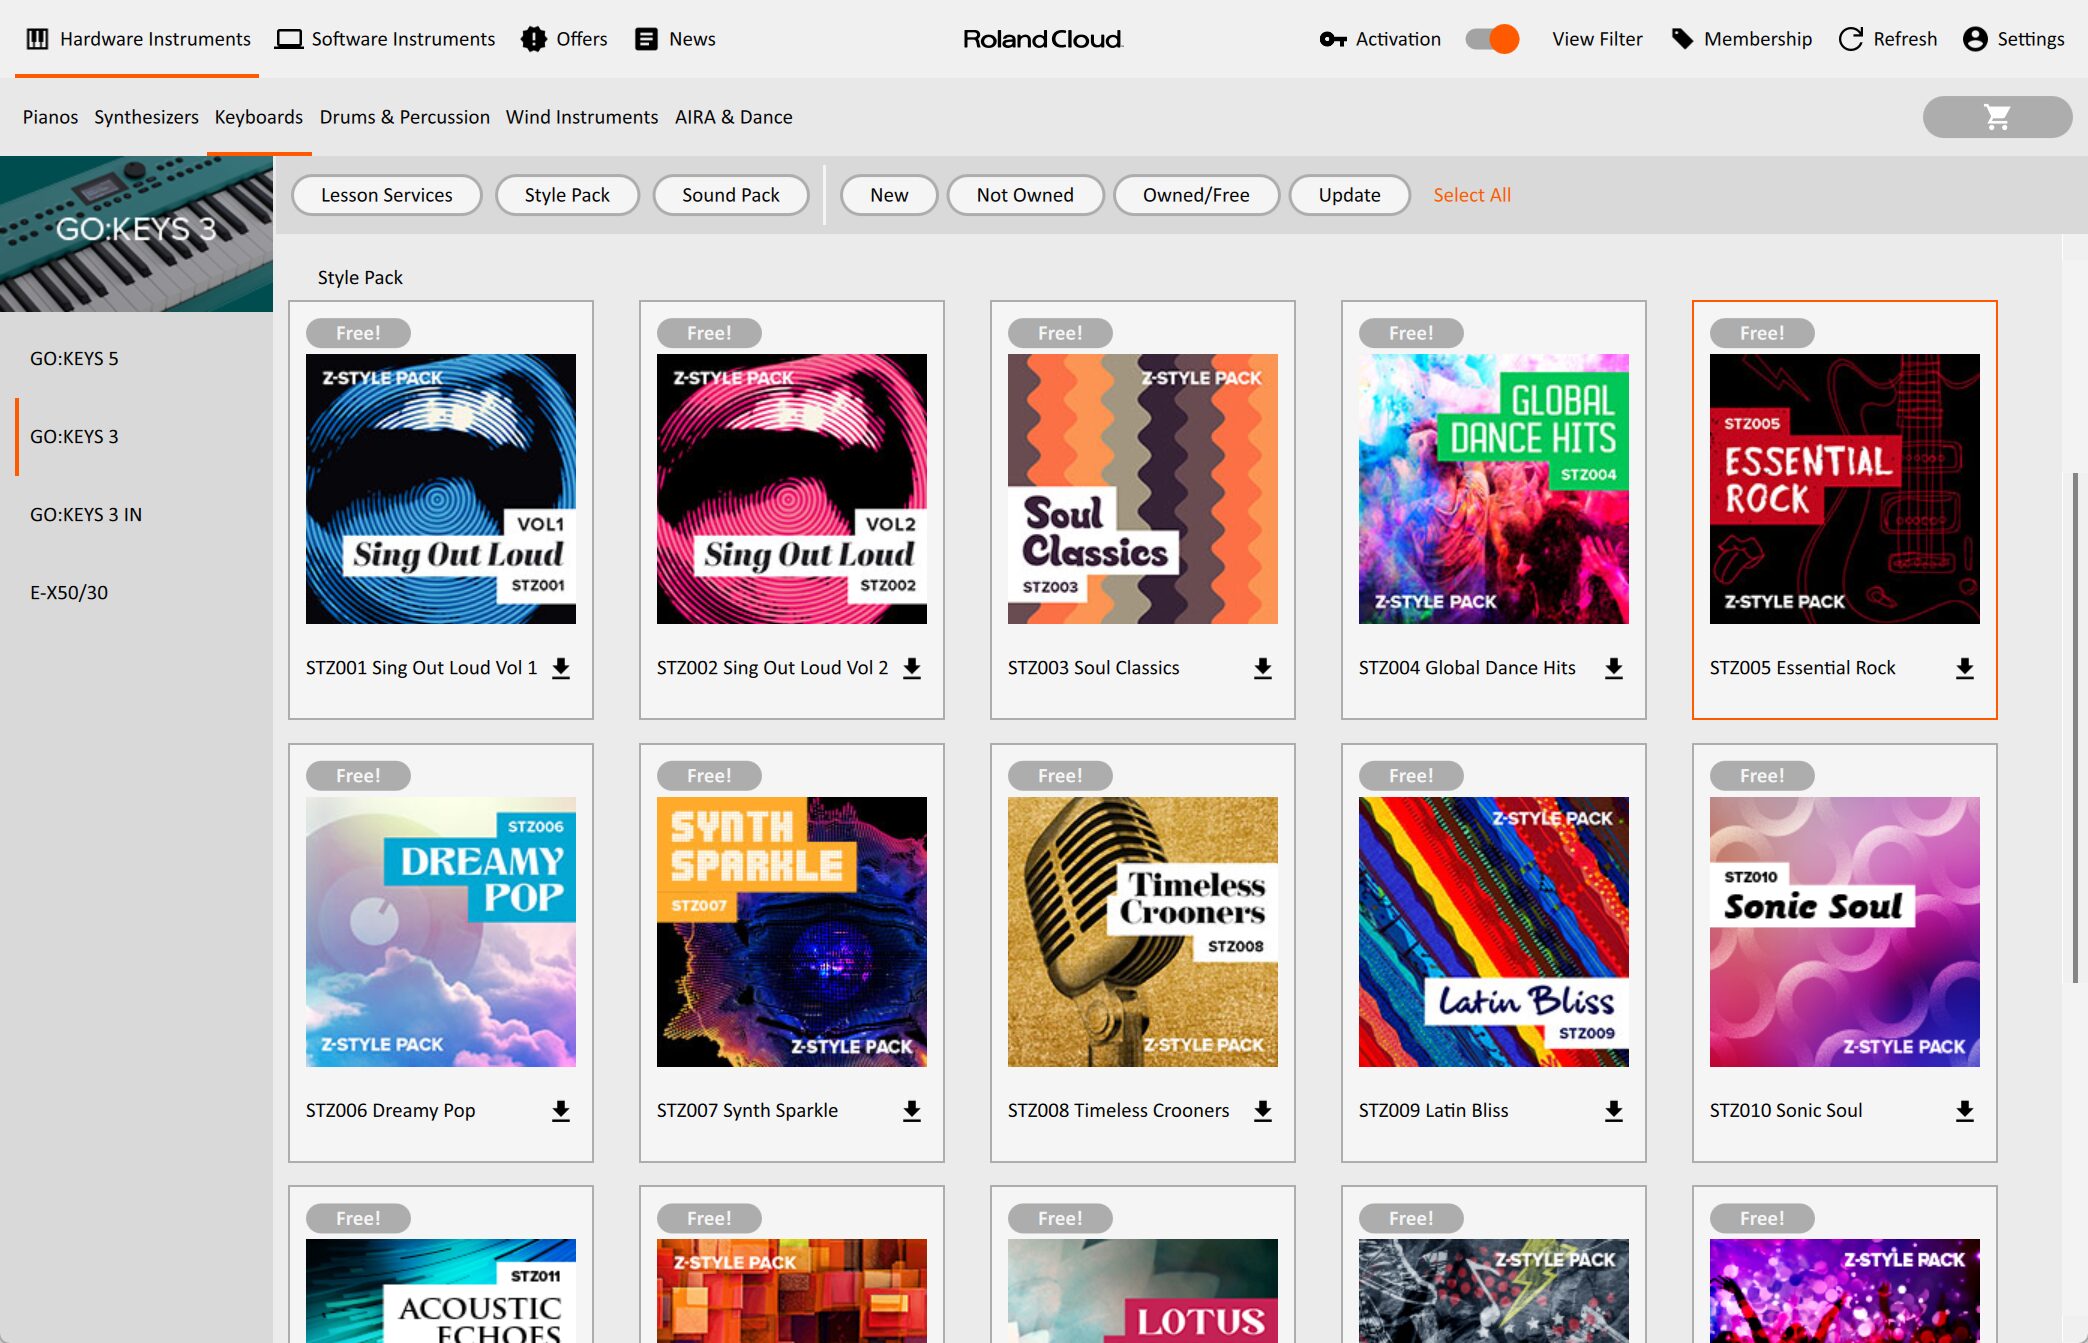The width and height of the screenshot is (2088, 1343).
Task: Open the Dreamy Pop artwork
Action: tap(441, 932)
